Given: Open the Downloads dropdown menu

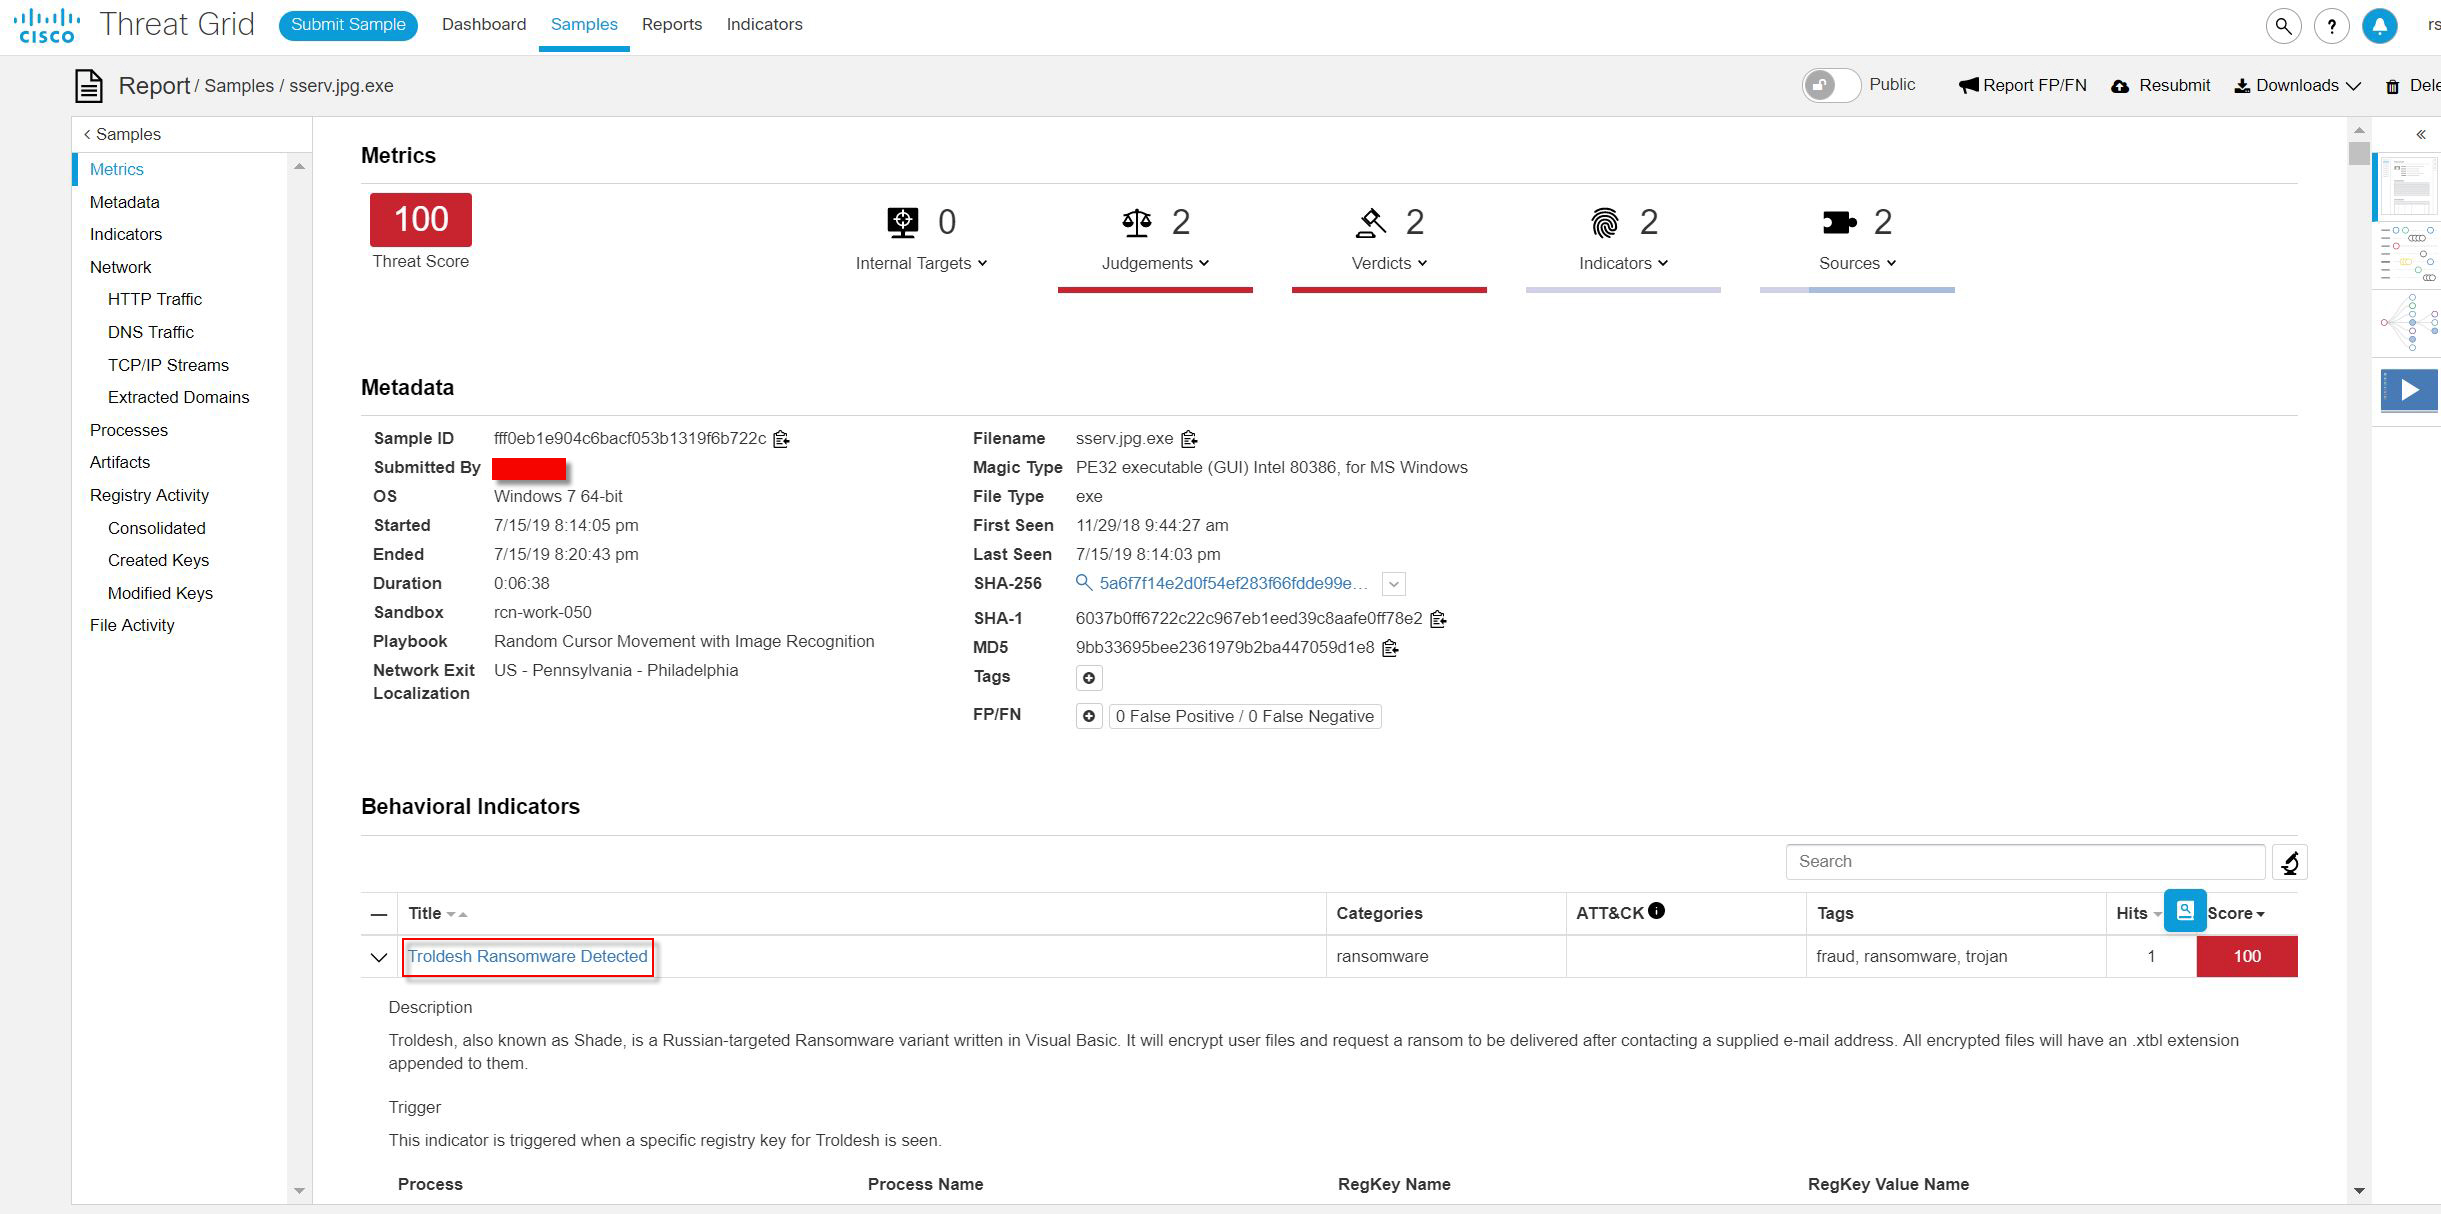Looking at the screenshot, I should coord(2297,86).
